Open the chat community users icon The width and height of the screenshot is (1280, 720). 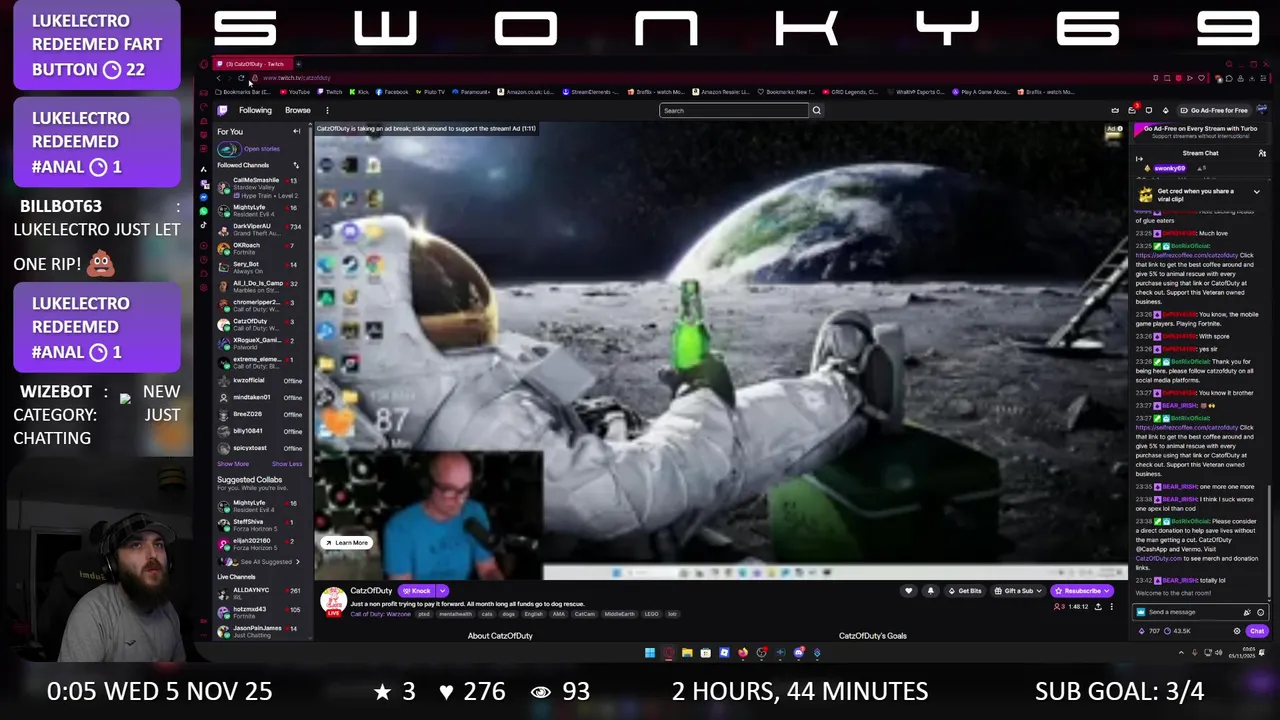pyautogui.click(x=1262, y=154)
